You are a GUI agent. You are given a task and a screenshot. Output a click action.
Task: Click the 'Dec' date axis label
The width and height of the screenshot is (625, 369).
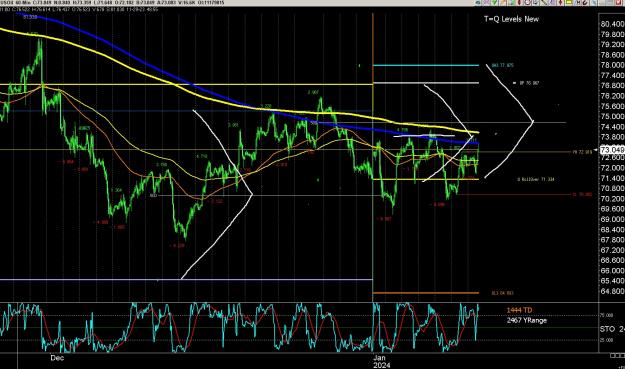pyautogui.click(x=57, y=358)
